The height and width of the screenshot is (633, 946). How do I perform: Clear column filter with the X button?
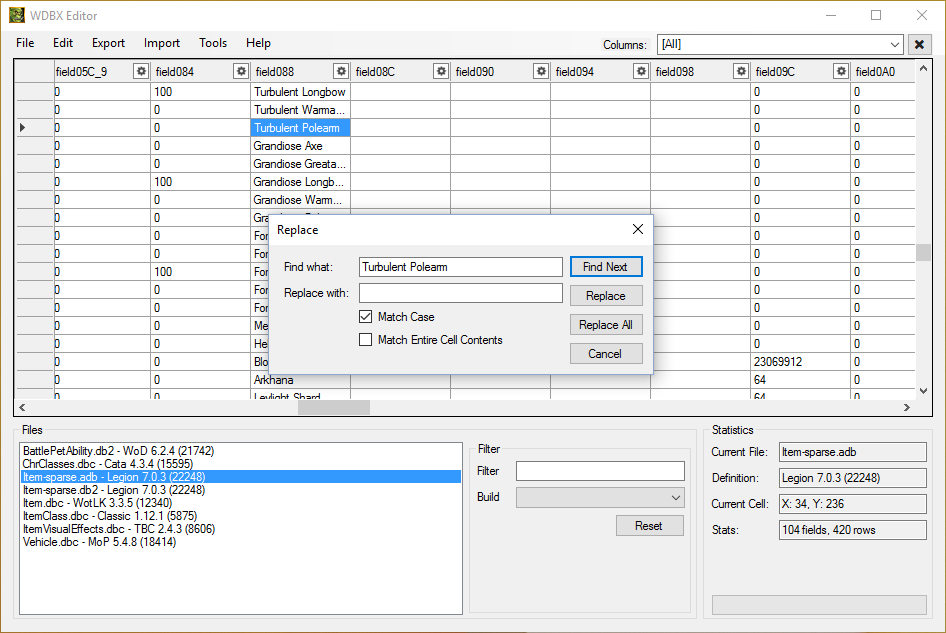(919, 44)
